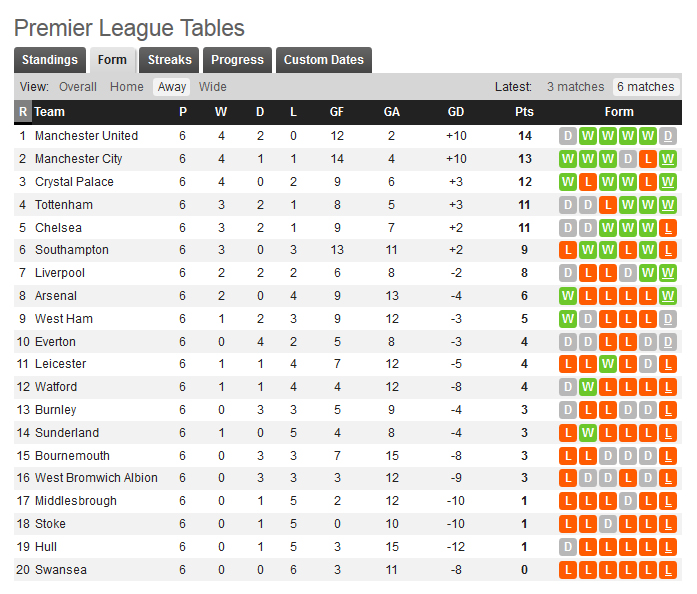This screenshot has width=697, height=594.
Task: Switch view to Overall
Action: click(x=78, y=87)
